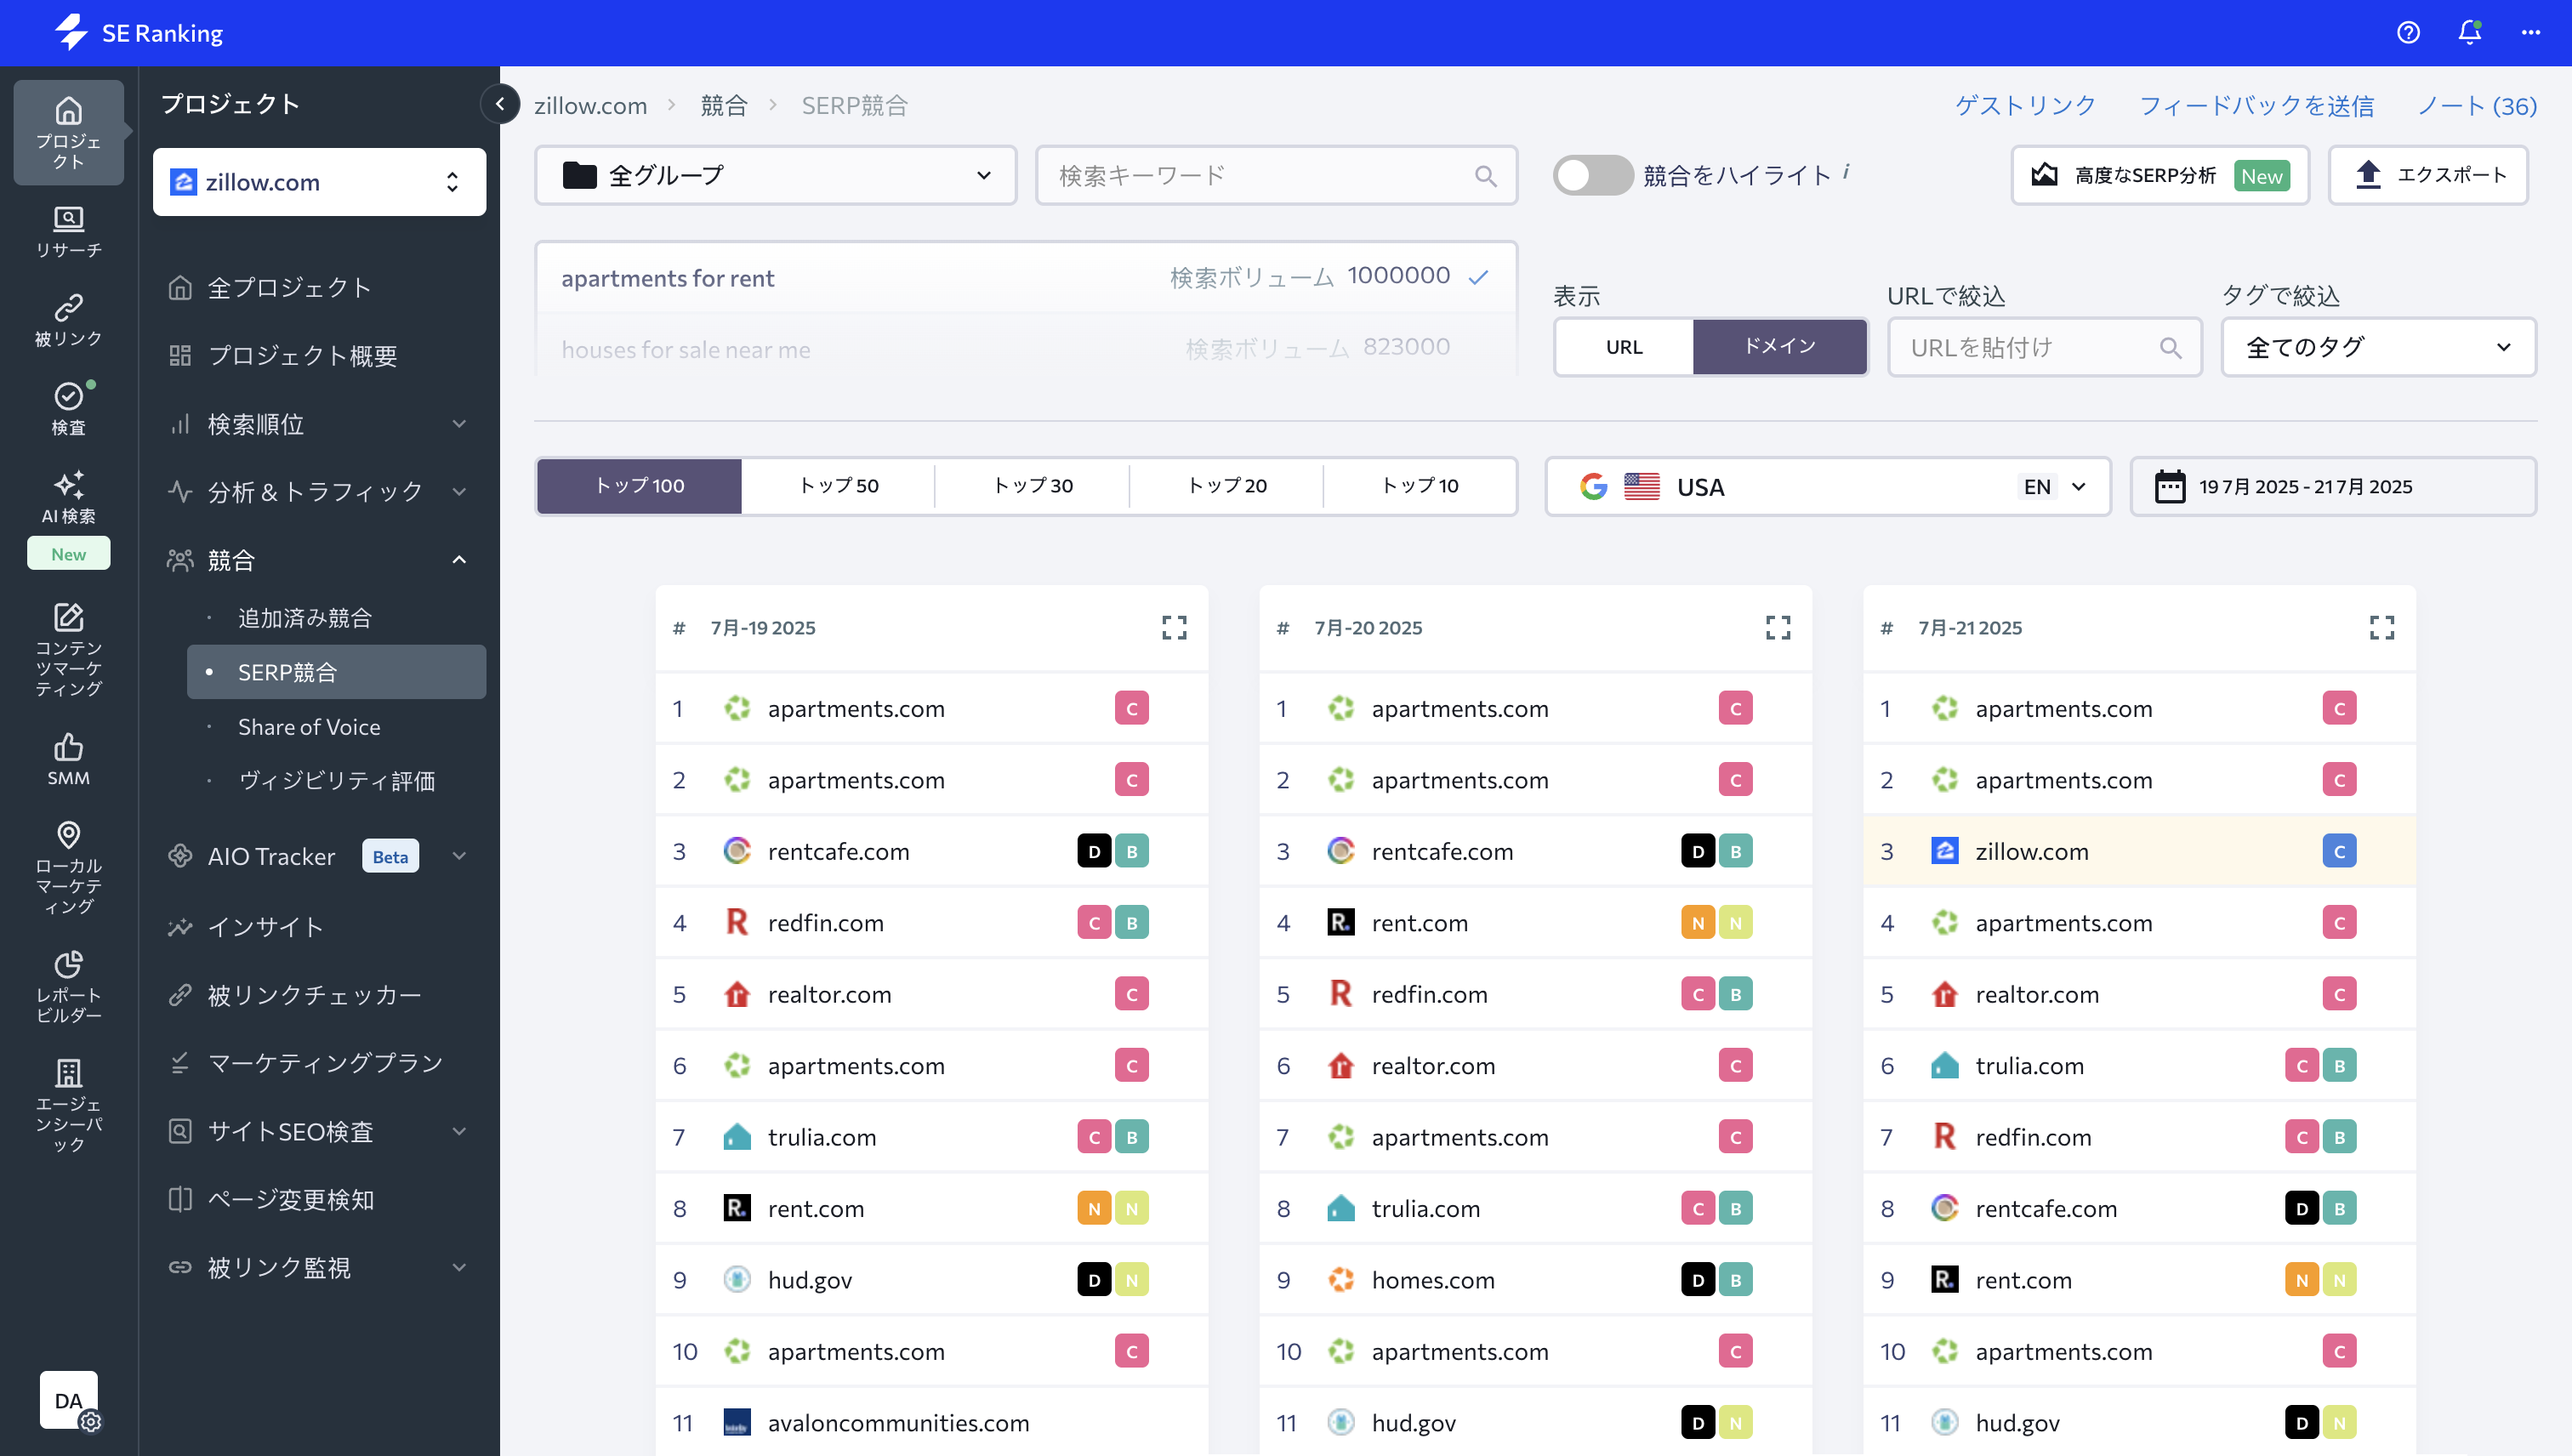Open the ゲストリンク link
Viewport: 2572px width, 1456px height.
click(2025, 105)
